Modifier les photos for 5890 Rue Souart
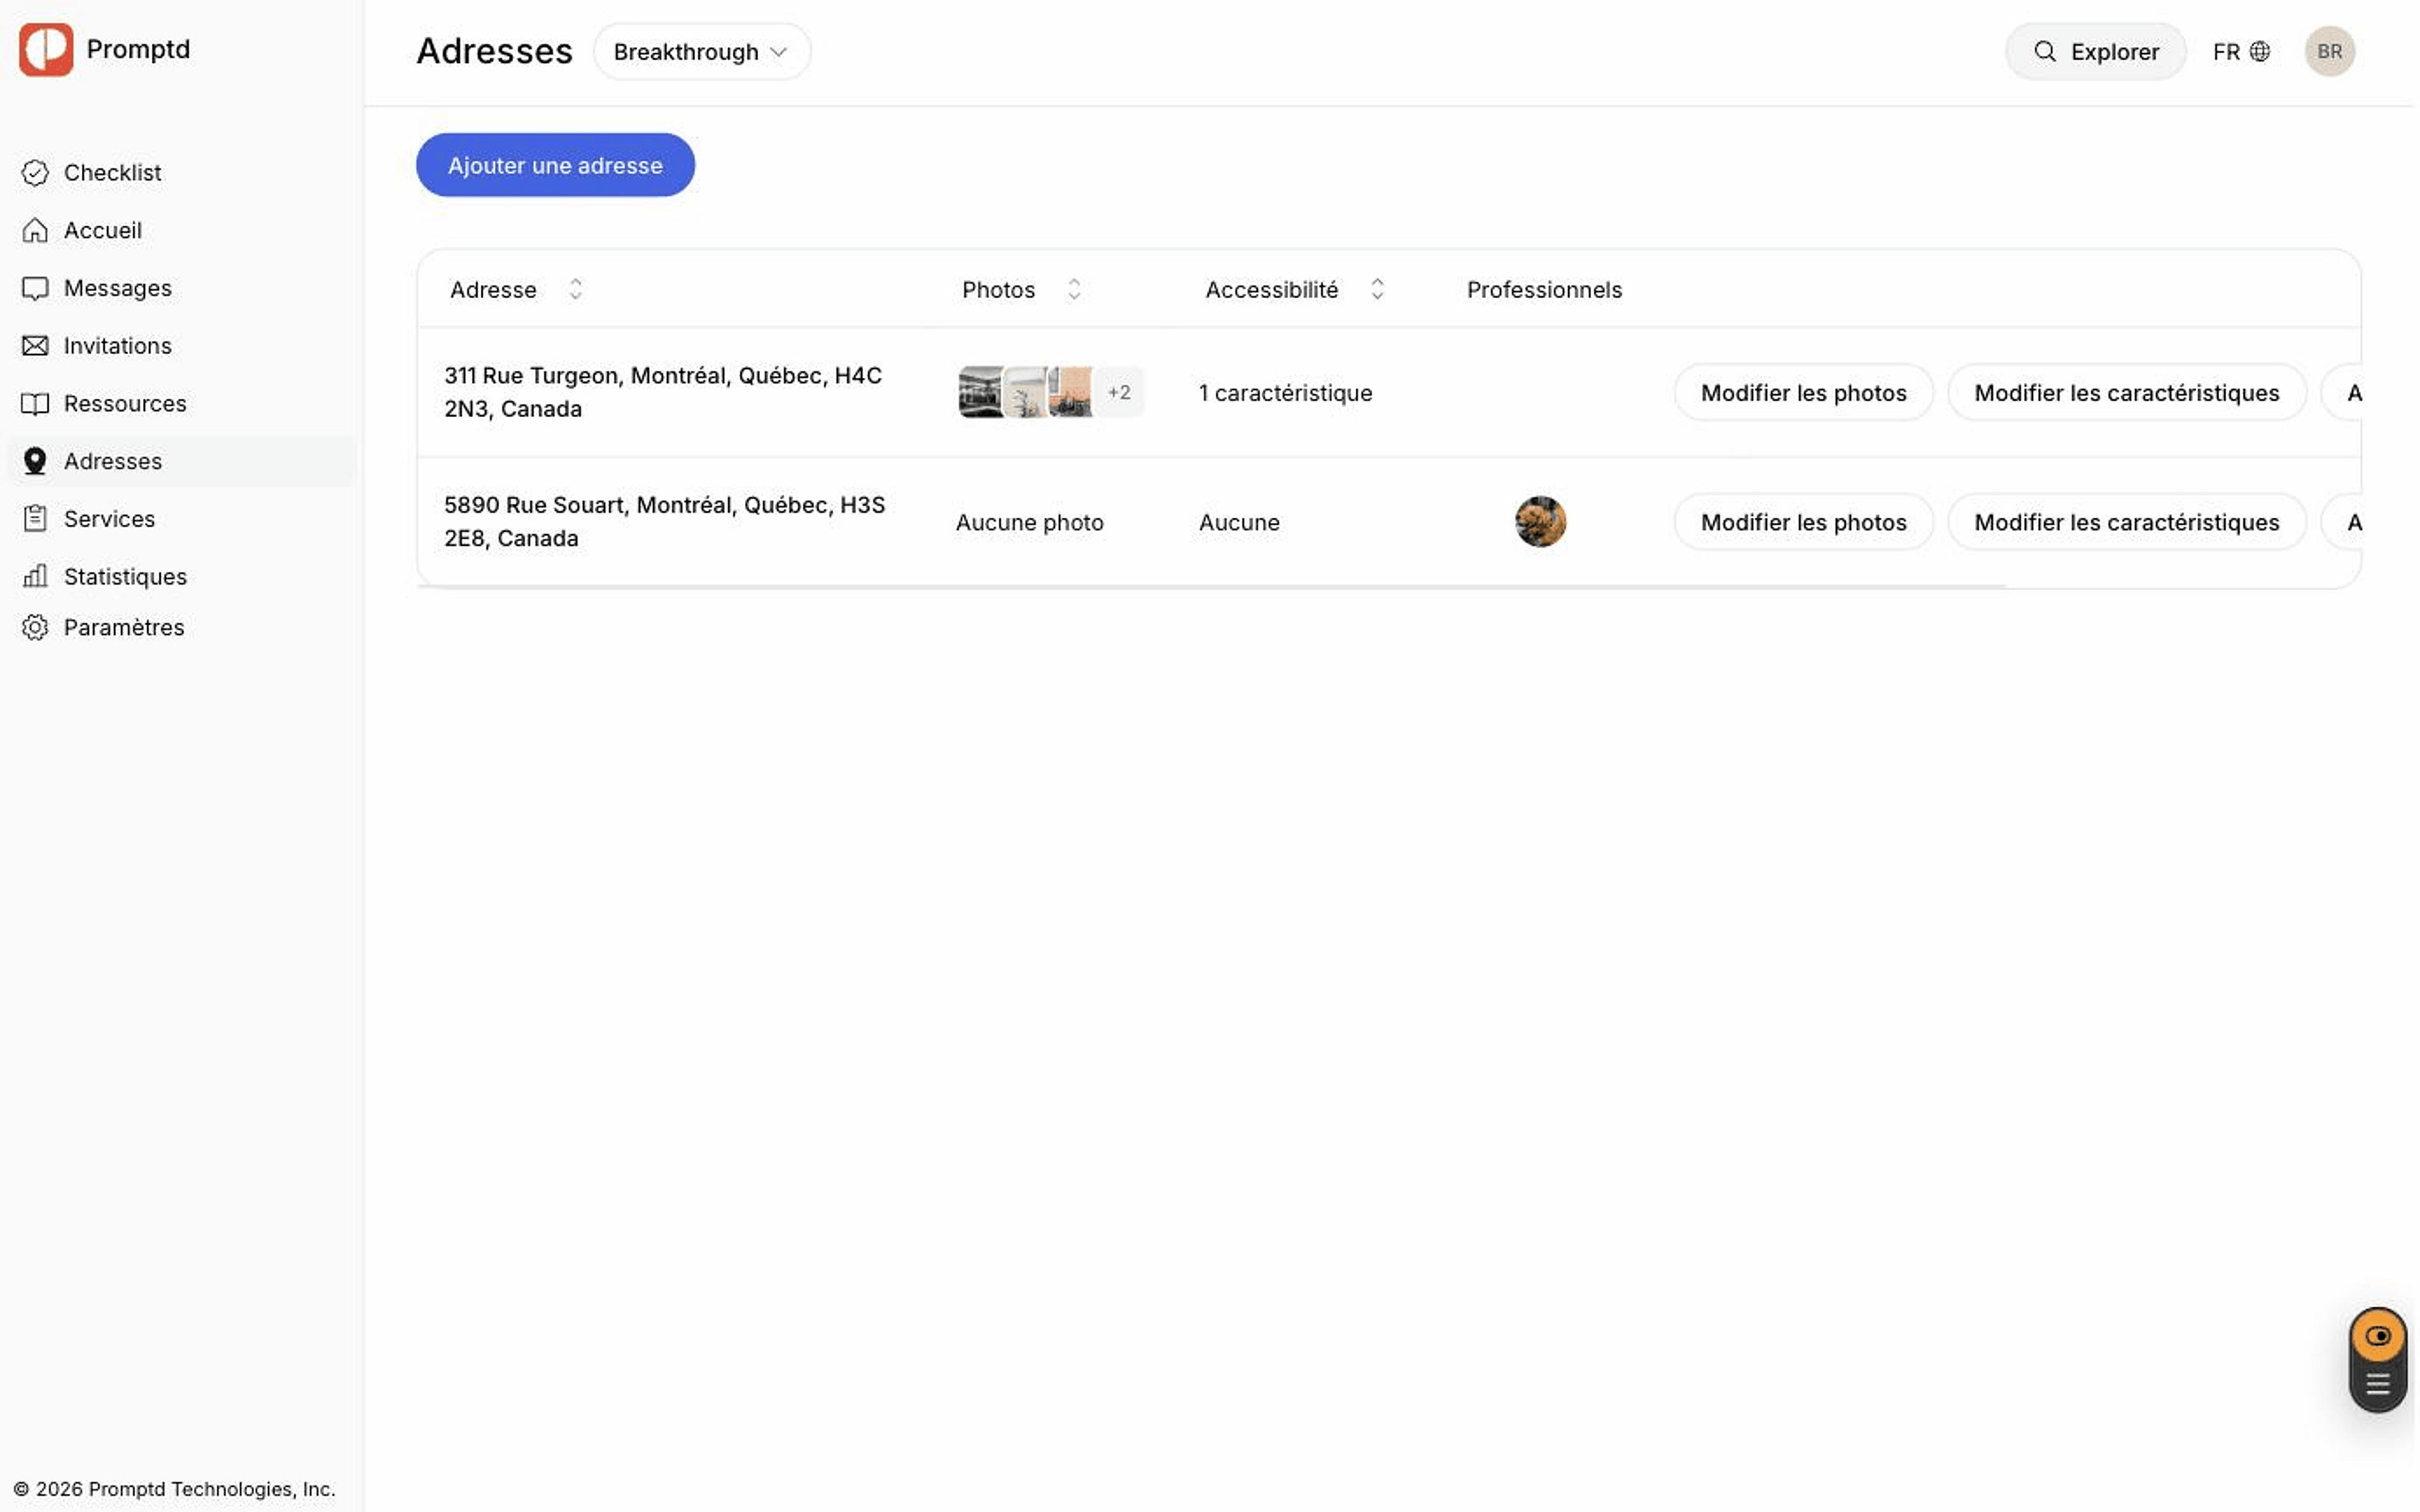Screen dimensions: 2420x1512 click(1804, 523)
